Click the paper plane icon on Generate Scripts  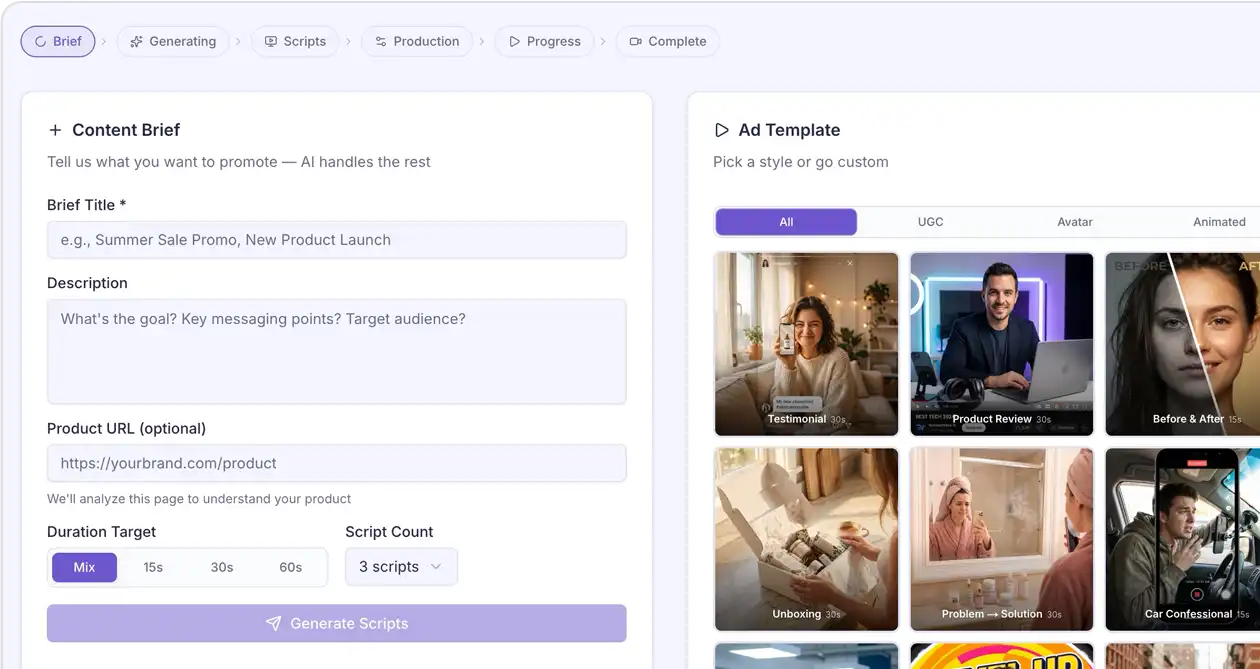pyautogui.click(x=273, y=623)
